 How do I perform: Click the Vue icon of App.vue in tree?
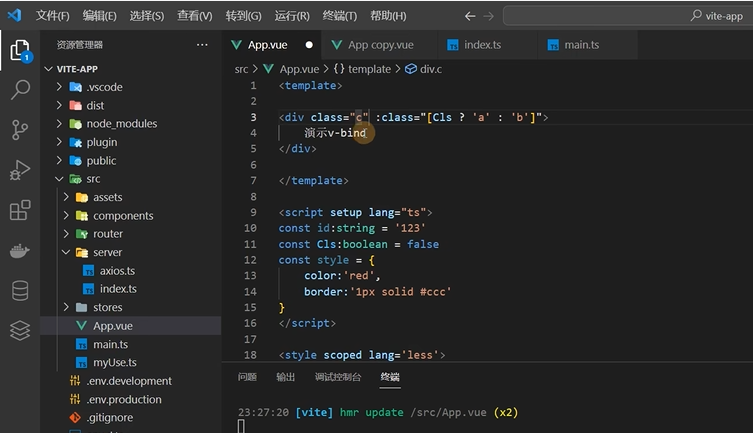82,325
